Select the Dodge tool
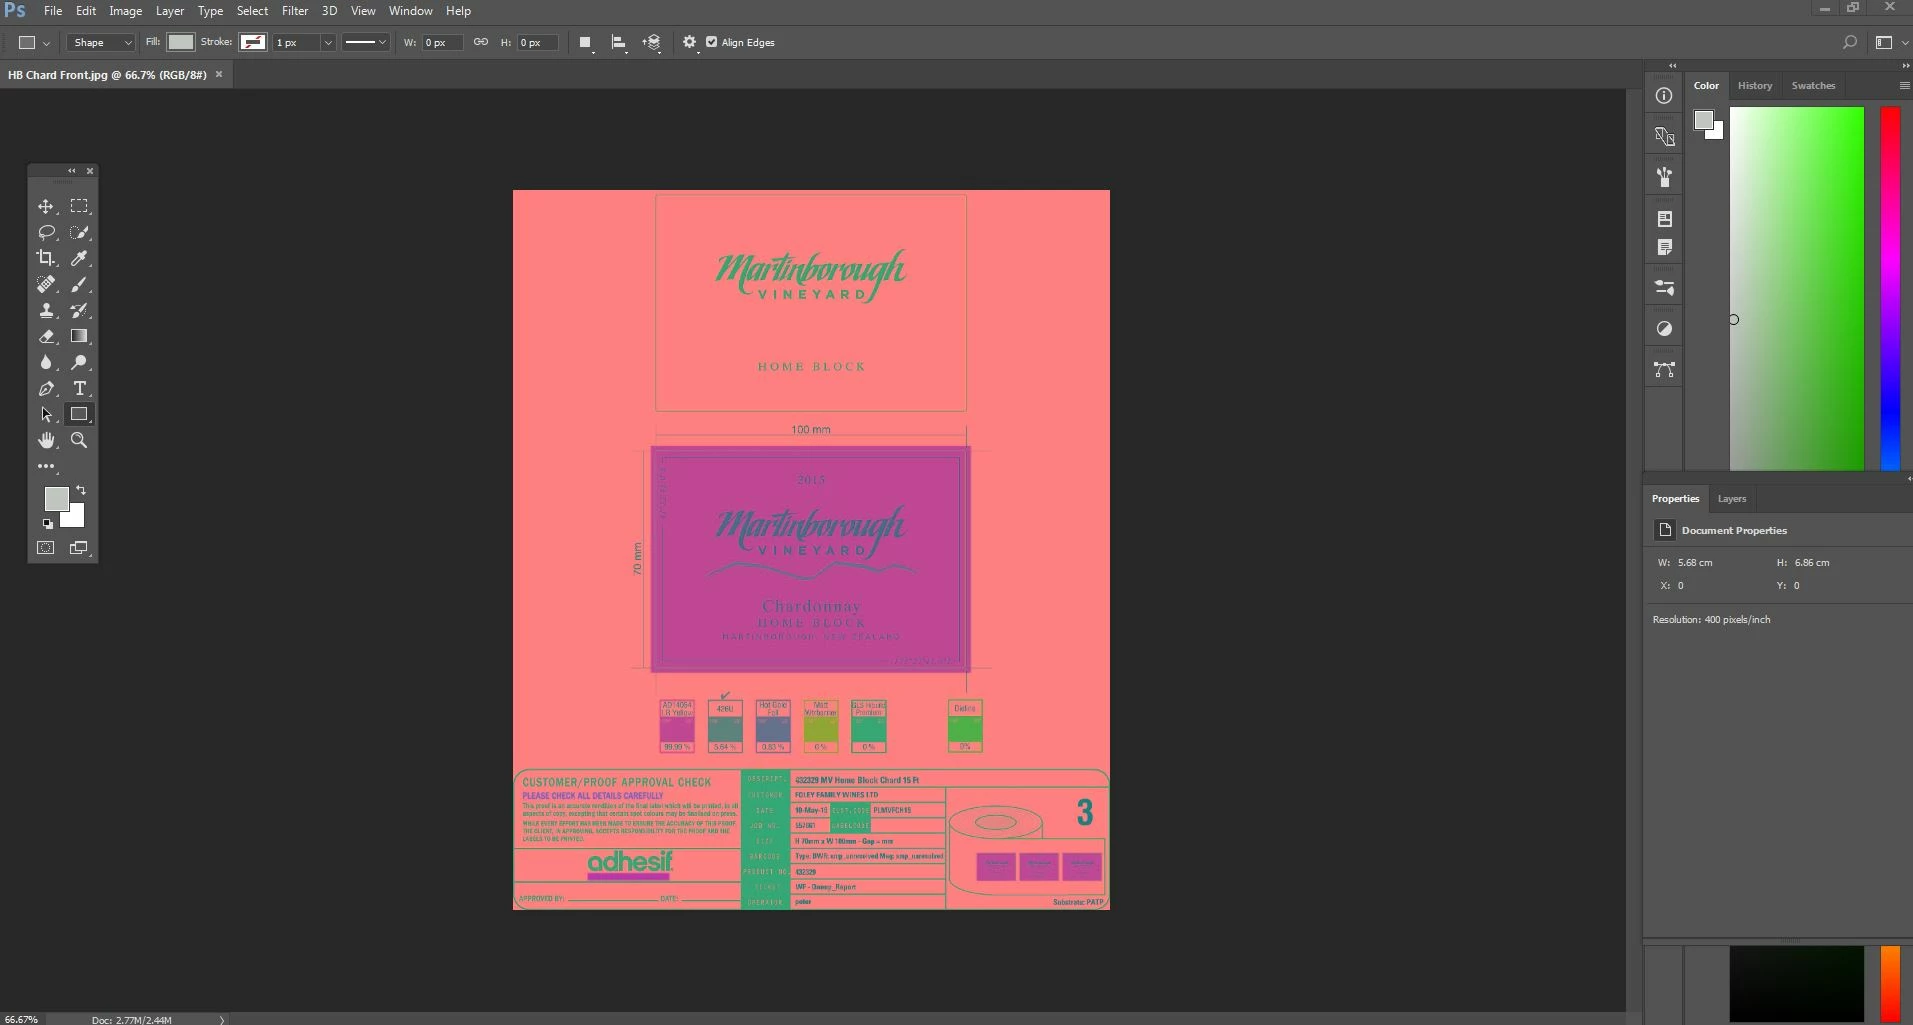 click(79, 362)
